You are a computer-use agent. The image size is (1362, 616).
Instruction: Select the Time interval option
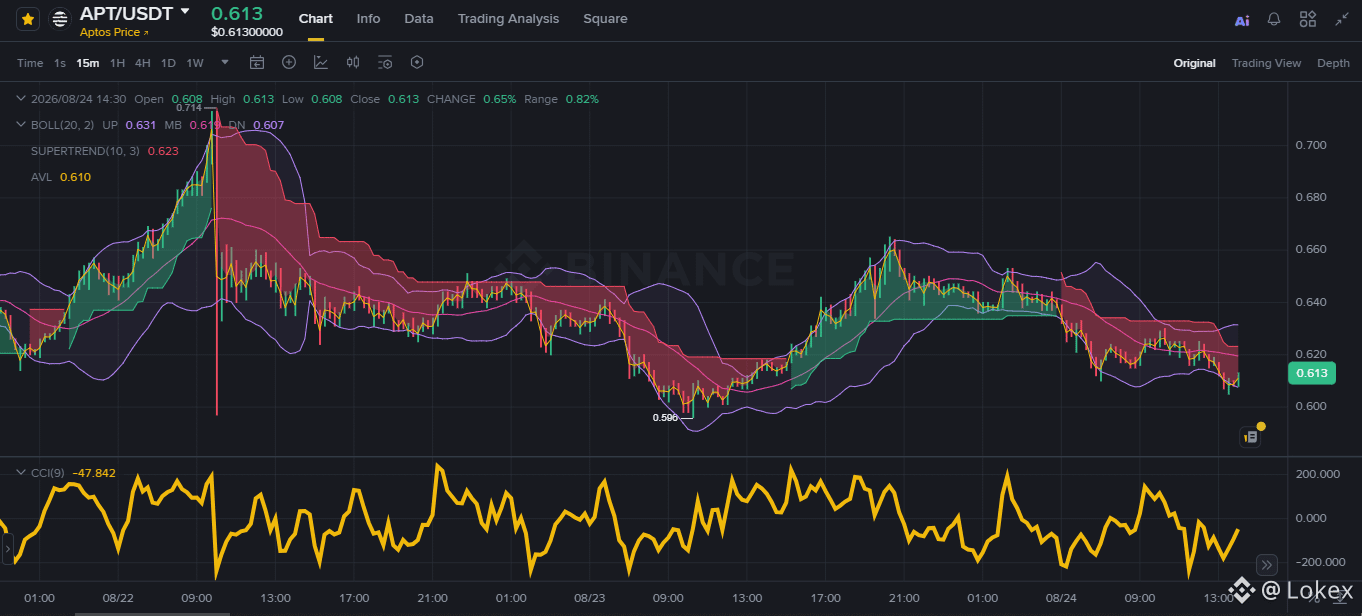coord(30,63)
